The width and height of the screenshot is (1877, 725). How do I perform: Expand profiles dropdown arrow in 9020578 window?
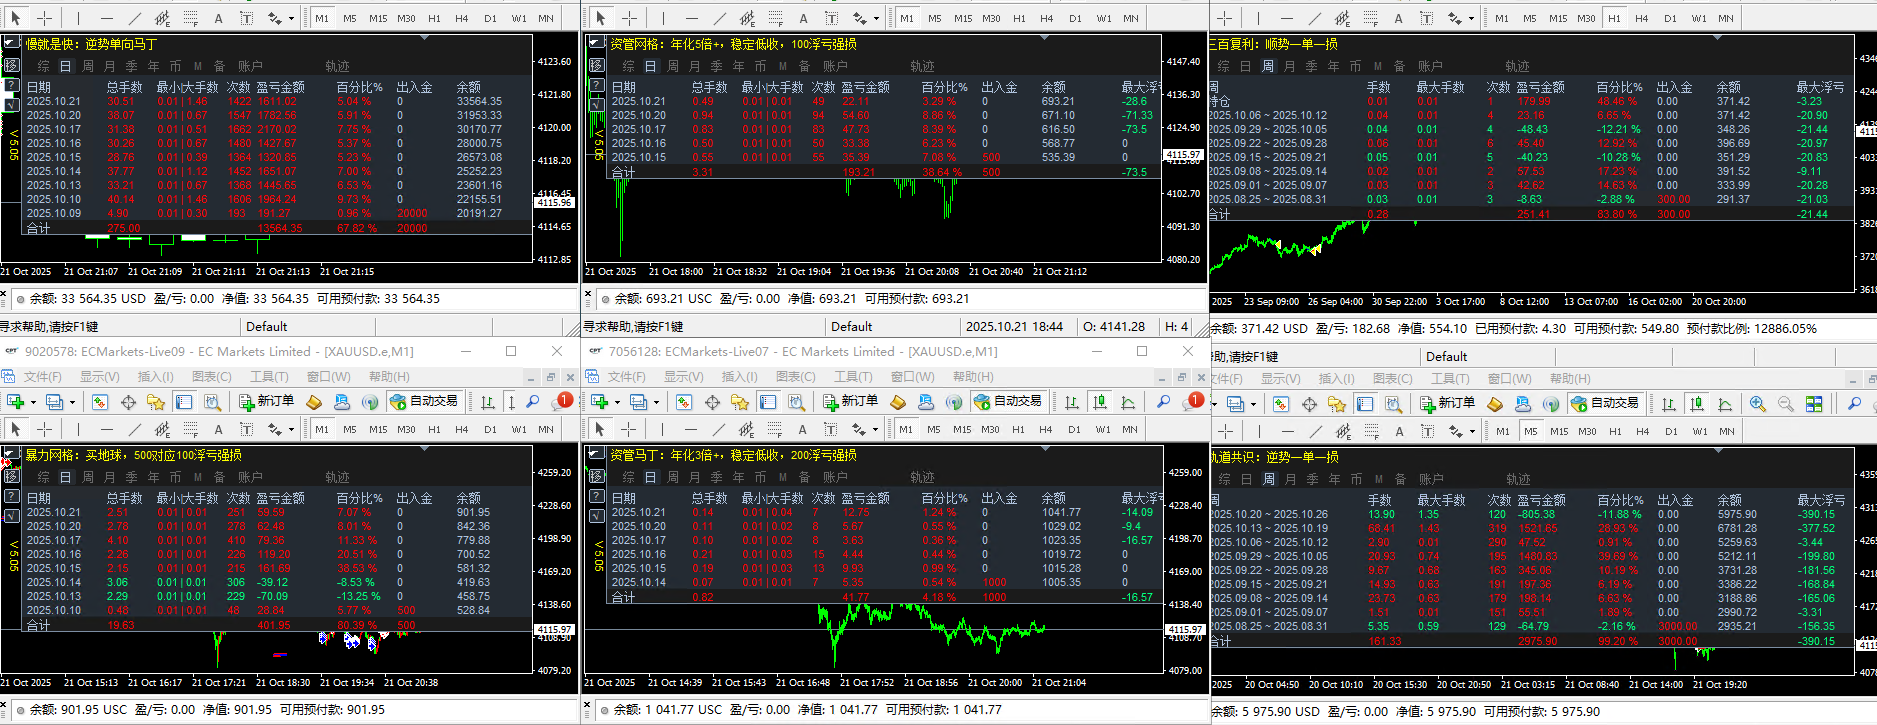[73, 402]
